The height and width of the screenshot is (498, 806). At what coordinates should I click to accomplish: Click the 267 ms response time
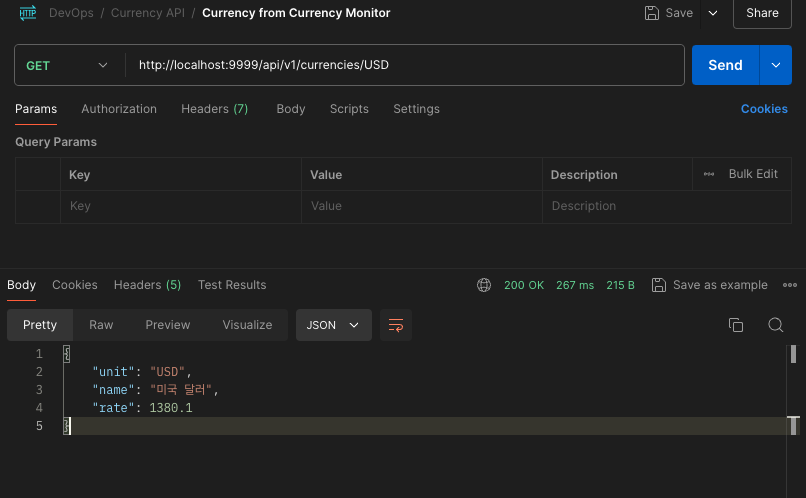pyautogui.click(x=575, y=285)
